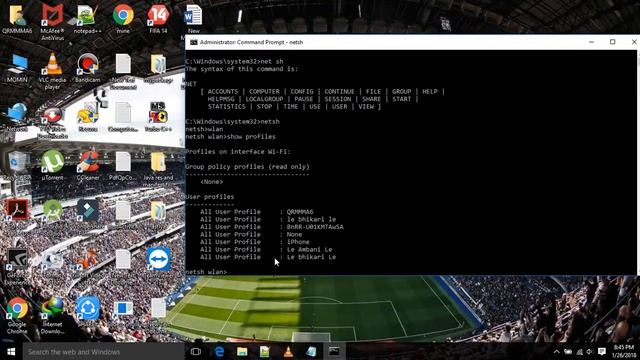Click the Command Prompt title bar icon
Screen dimensions: 640x360
pos(193,42)
